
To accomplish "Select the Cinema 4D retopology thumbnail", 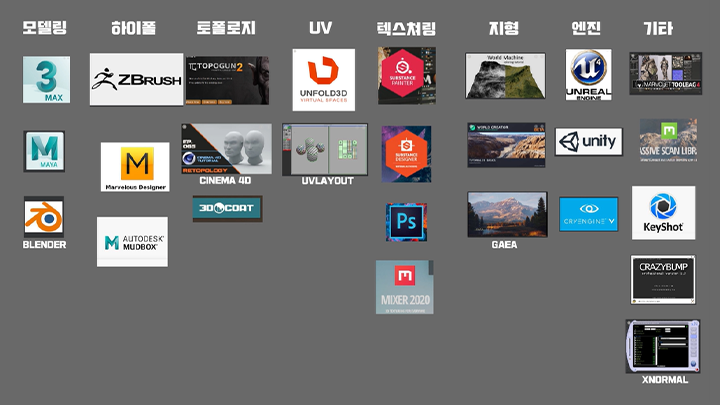I will tap(226, 149).
